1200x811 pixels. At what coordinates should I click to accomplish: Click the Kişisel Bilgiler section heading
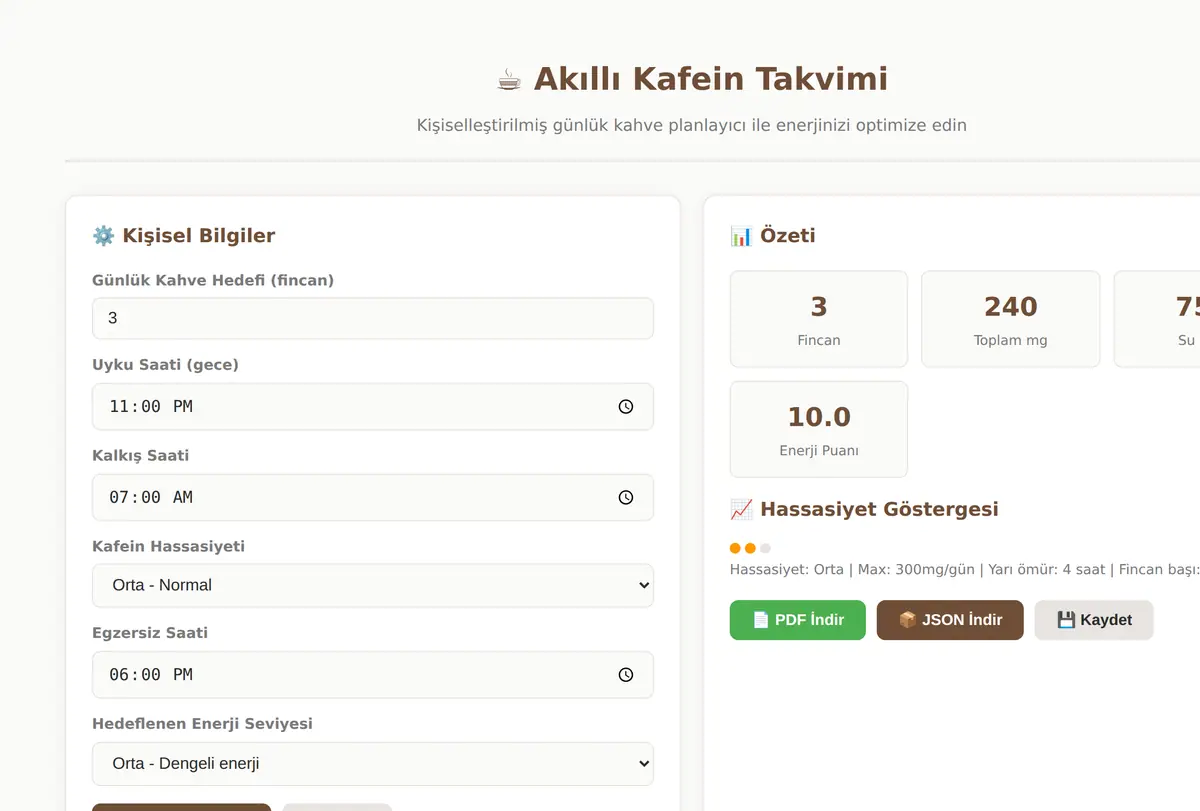[199, 236]
